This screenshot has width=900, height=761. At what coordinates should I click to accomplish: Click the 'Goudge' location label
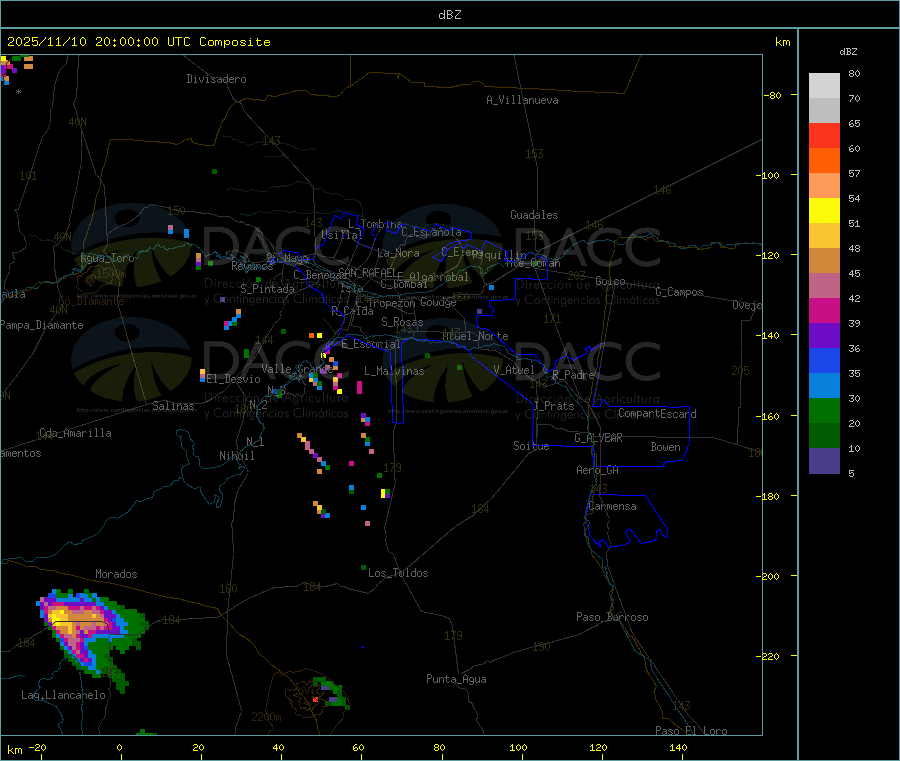(x=438, y=302)
